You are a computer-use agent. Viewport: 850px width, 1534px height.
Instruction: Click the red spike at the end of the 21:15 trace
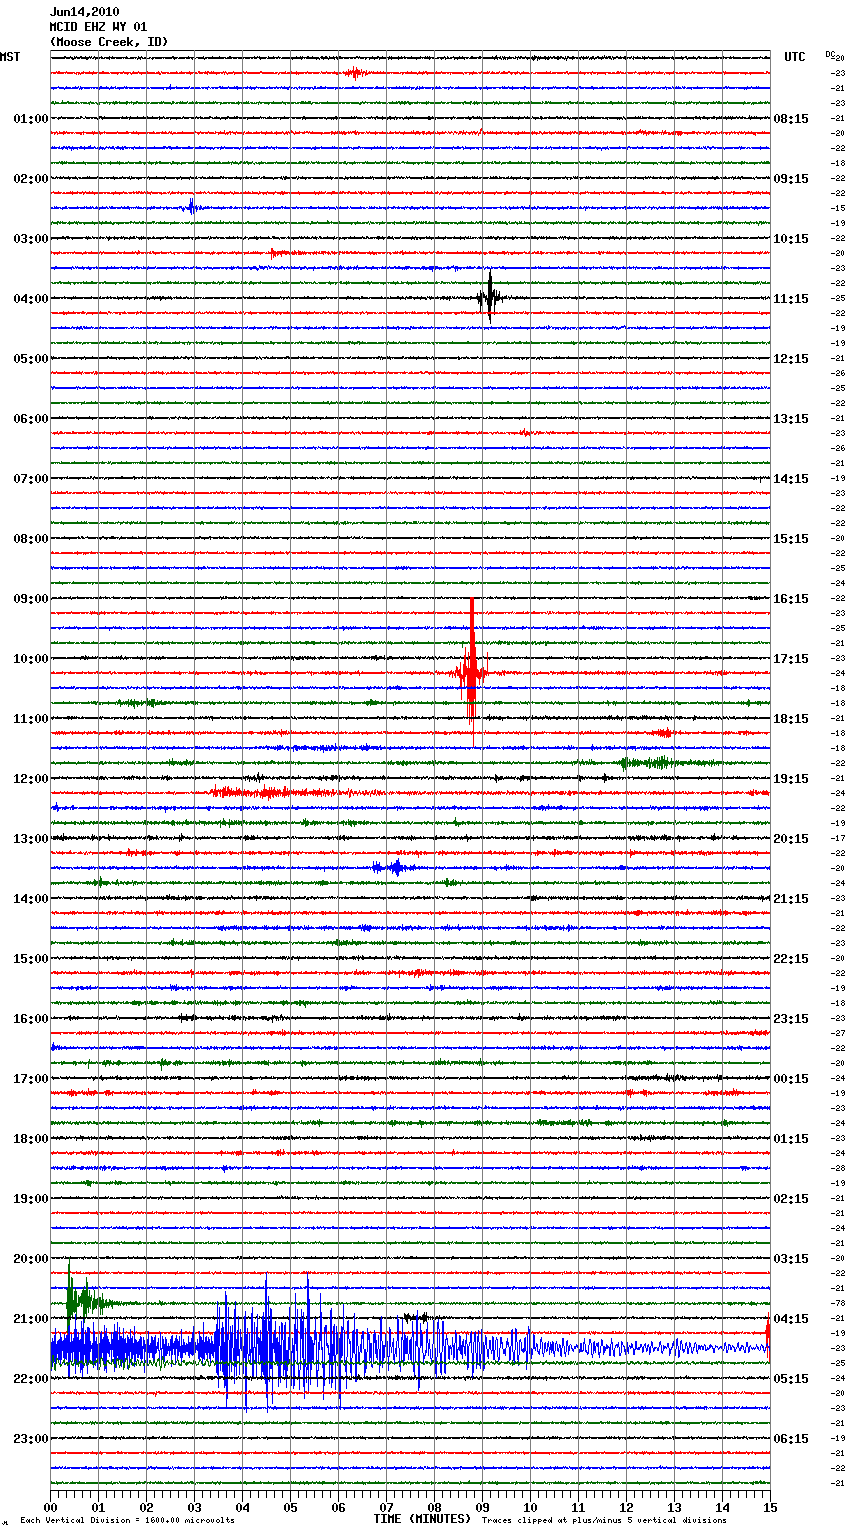click(x=767, y=1330)
